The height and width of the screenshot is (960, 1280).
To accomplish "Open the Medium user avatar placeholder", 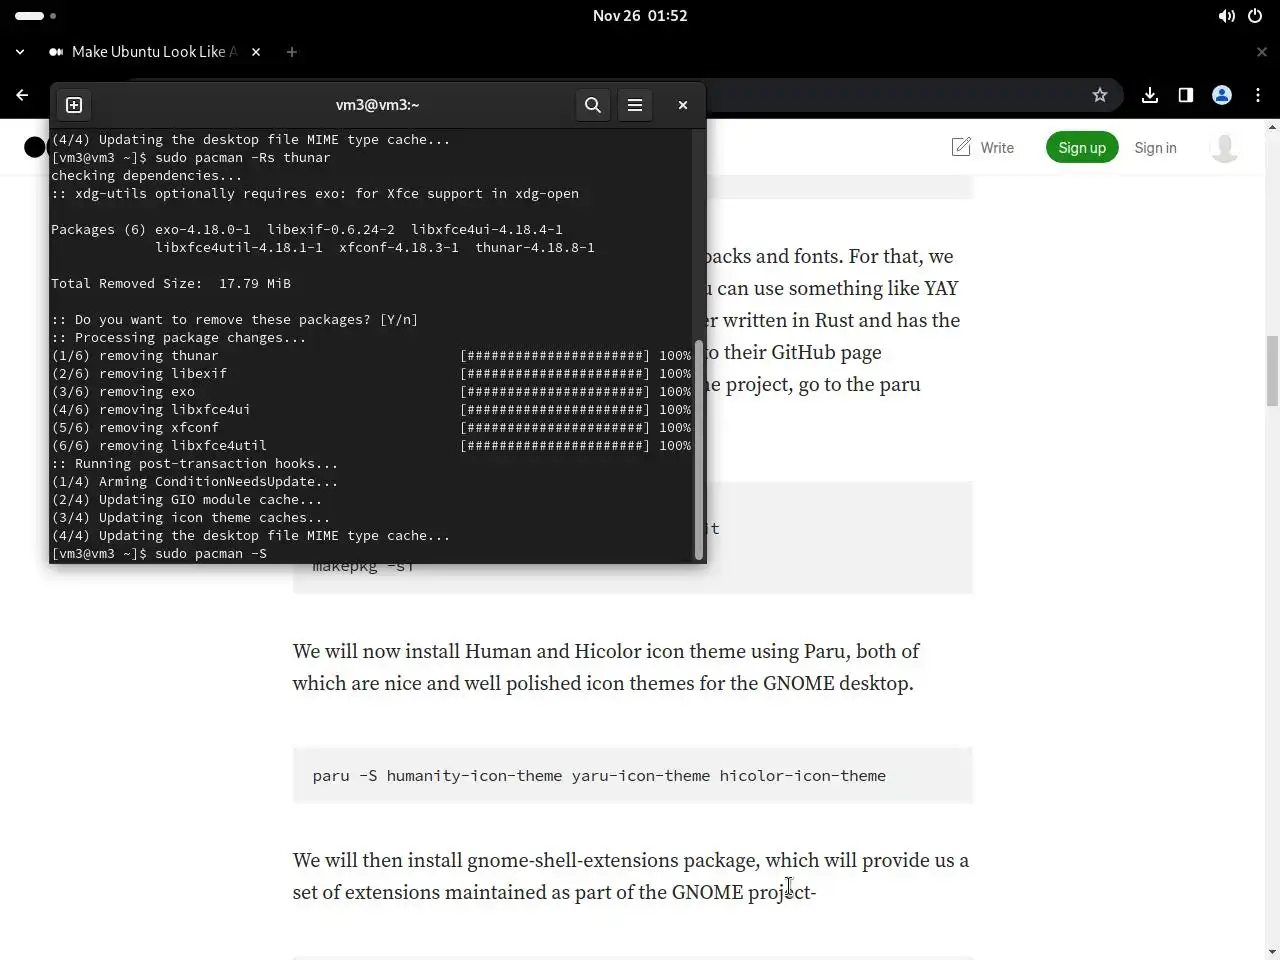I will point(1225,148).
